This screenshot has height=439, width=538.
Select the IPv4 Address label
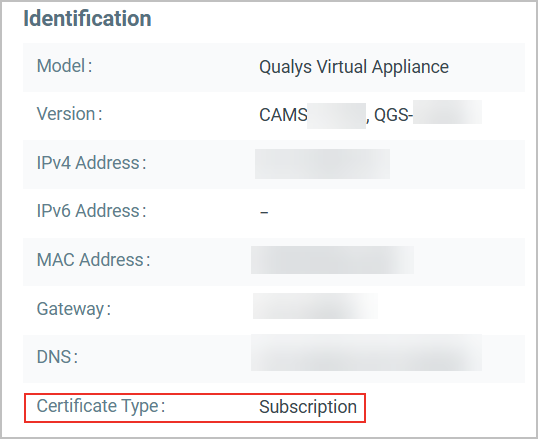click(x=91, y=163)
